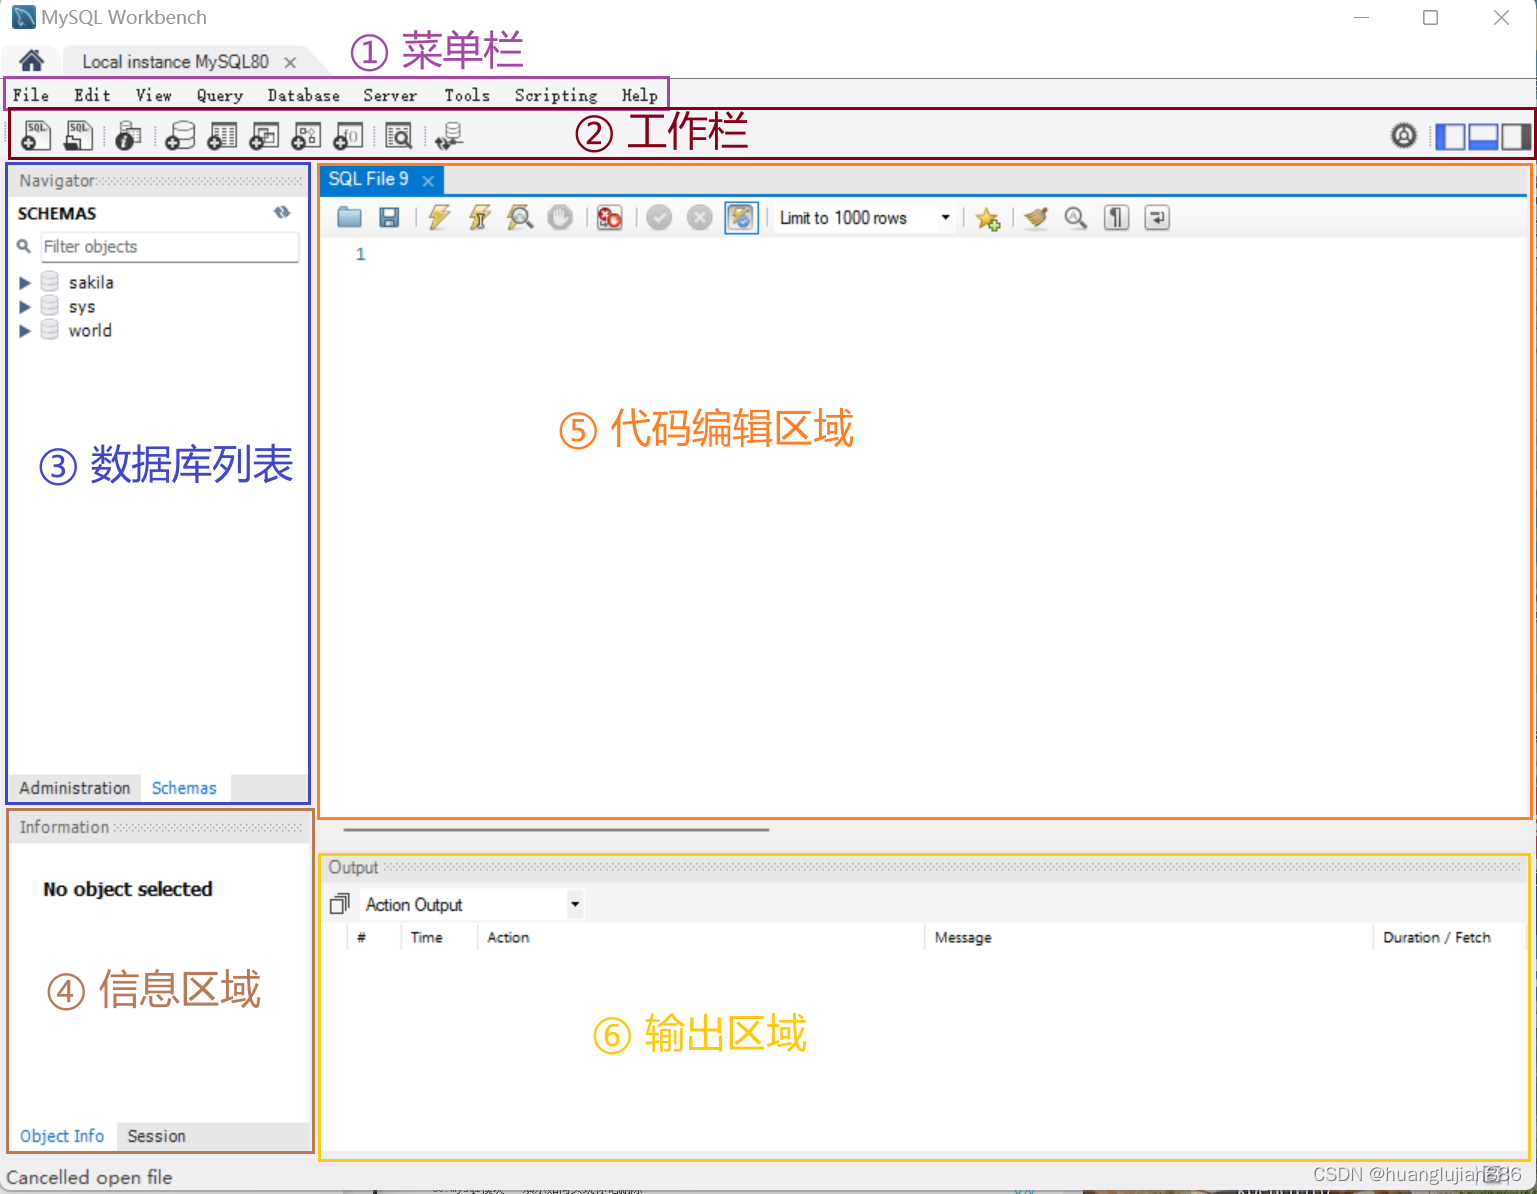Screen dimensions: 1537x1194
Task: Toggle the left sidebar panel
Action: [1450, 136]
